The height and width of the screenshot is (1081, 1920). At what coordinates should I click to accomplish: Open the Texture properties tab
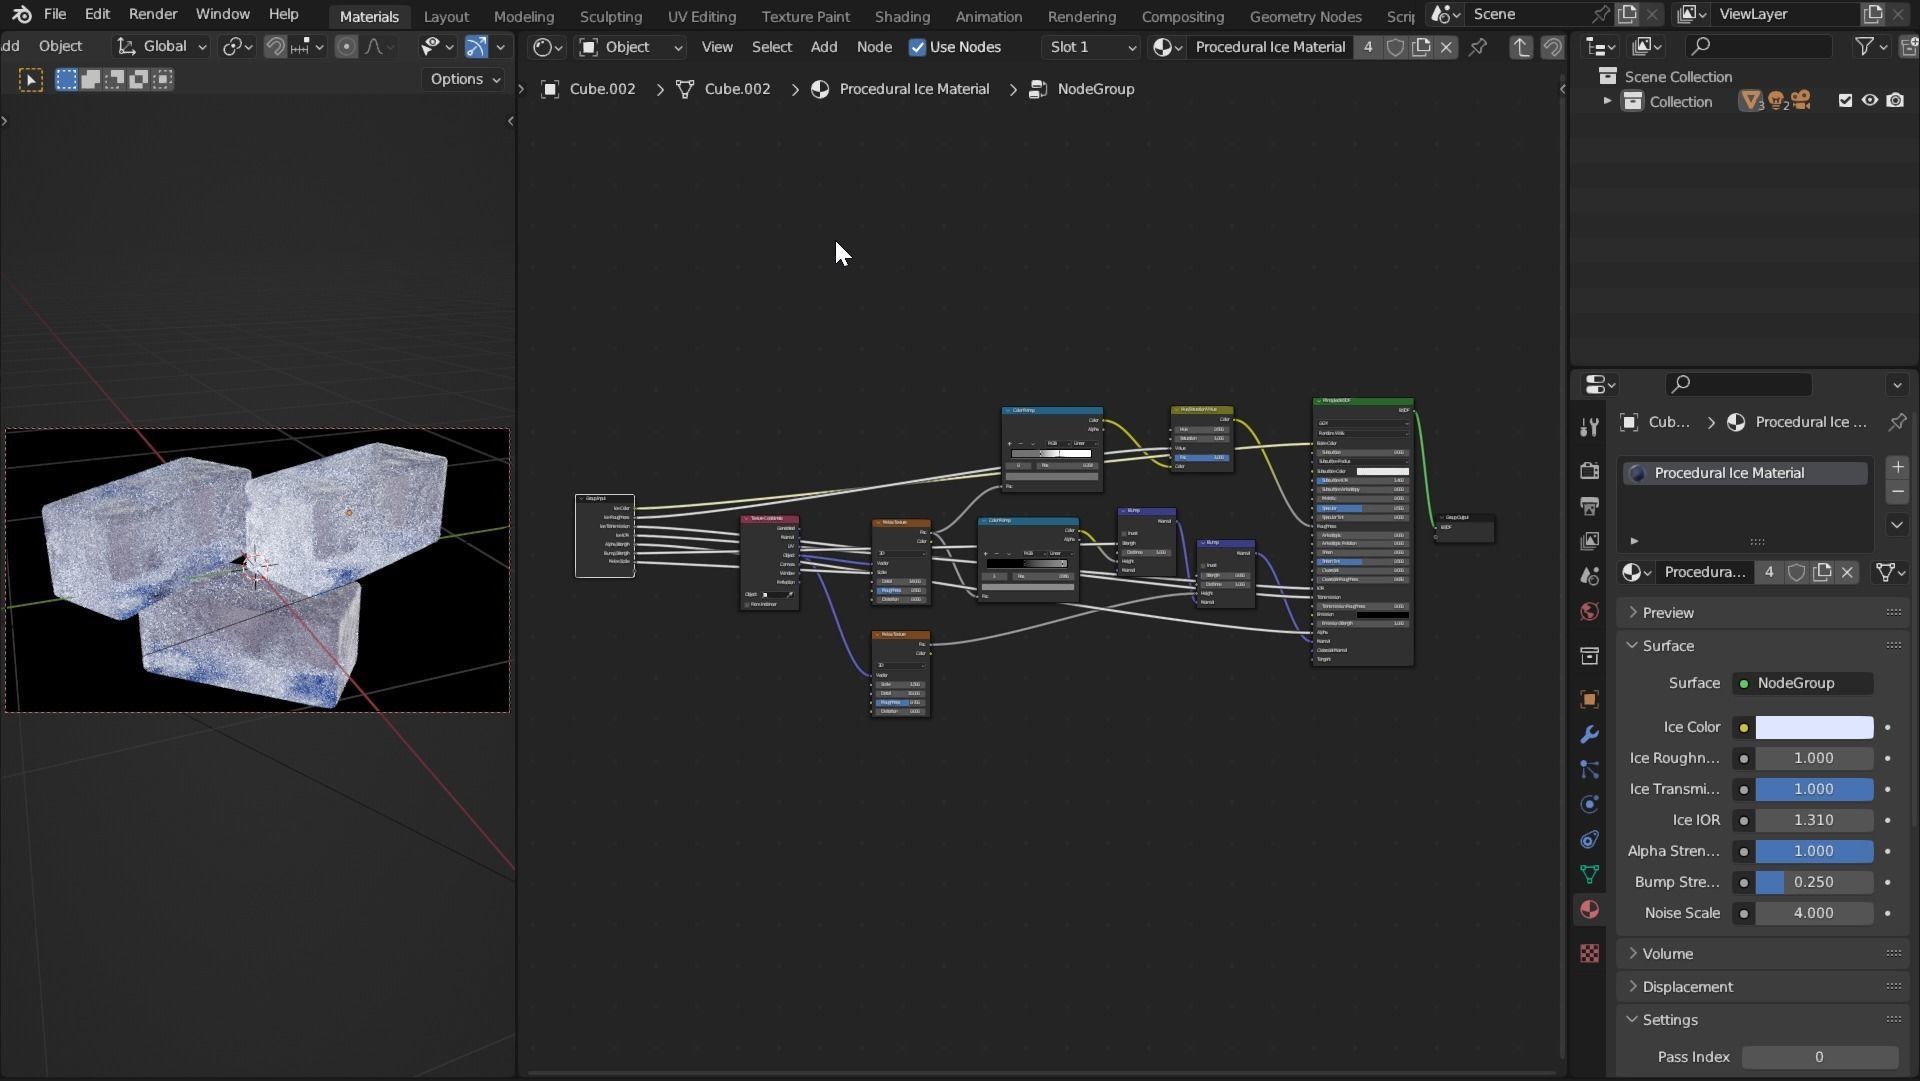pos(1589,953)
